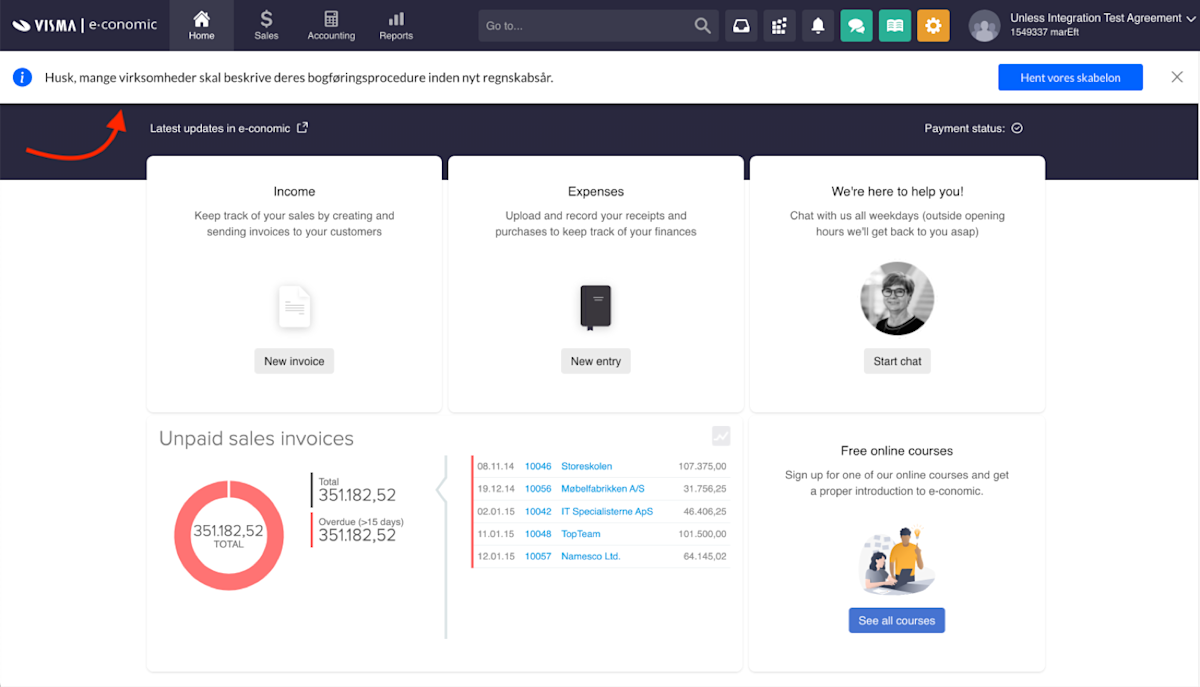Viewport: 1200px width, 687px height.
Task: Open the orange settings gear
Action: [933, 25]
